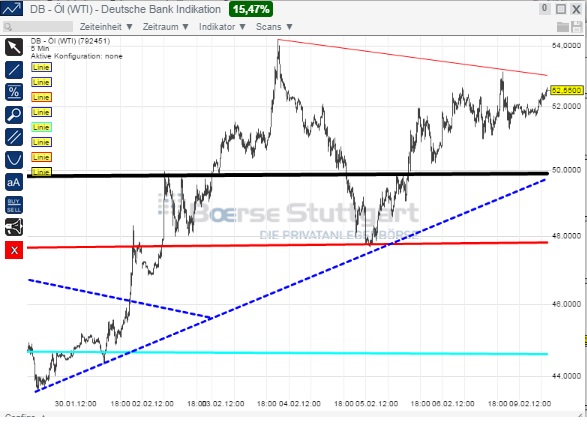Click the chart logo icon in title bar
This screenshot has width=587, height=425.
tap(12, 9)
